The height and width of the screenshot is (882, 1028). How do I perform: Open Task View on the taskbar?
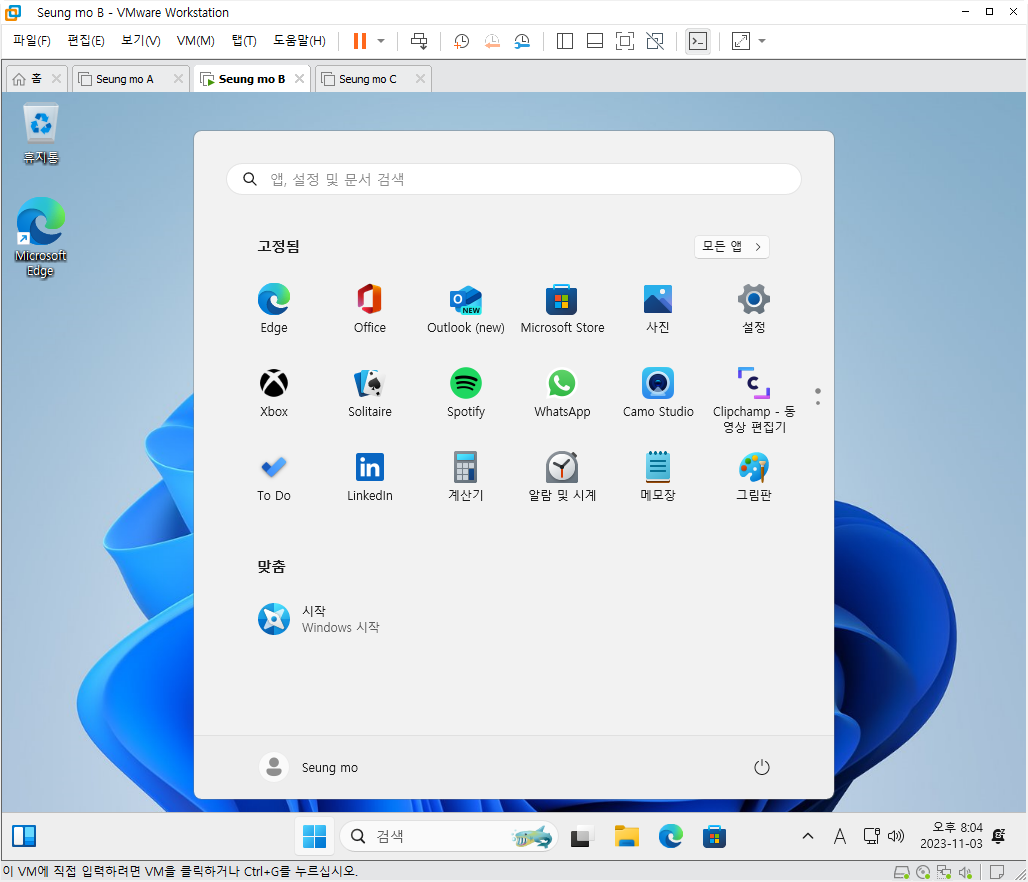click(x=581, y=836)
